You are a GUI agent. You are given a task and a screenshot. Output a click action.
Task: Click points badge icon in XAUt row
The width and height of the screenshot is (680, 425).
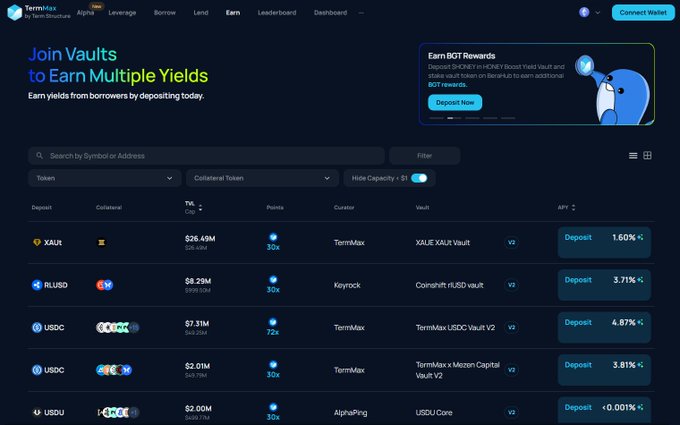(273, 237)
